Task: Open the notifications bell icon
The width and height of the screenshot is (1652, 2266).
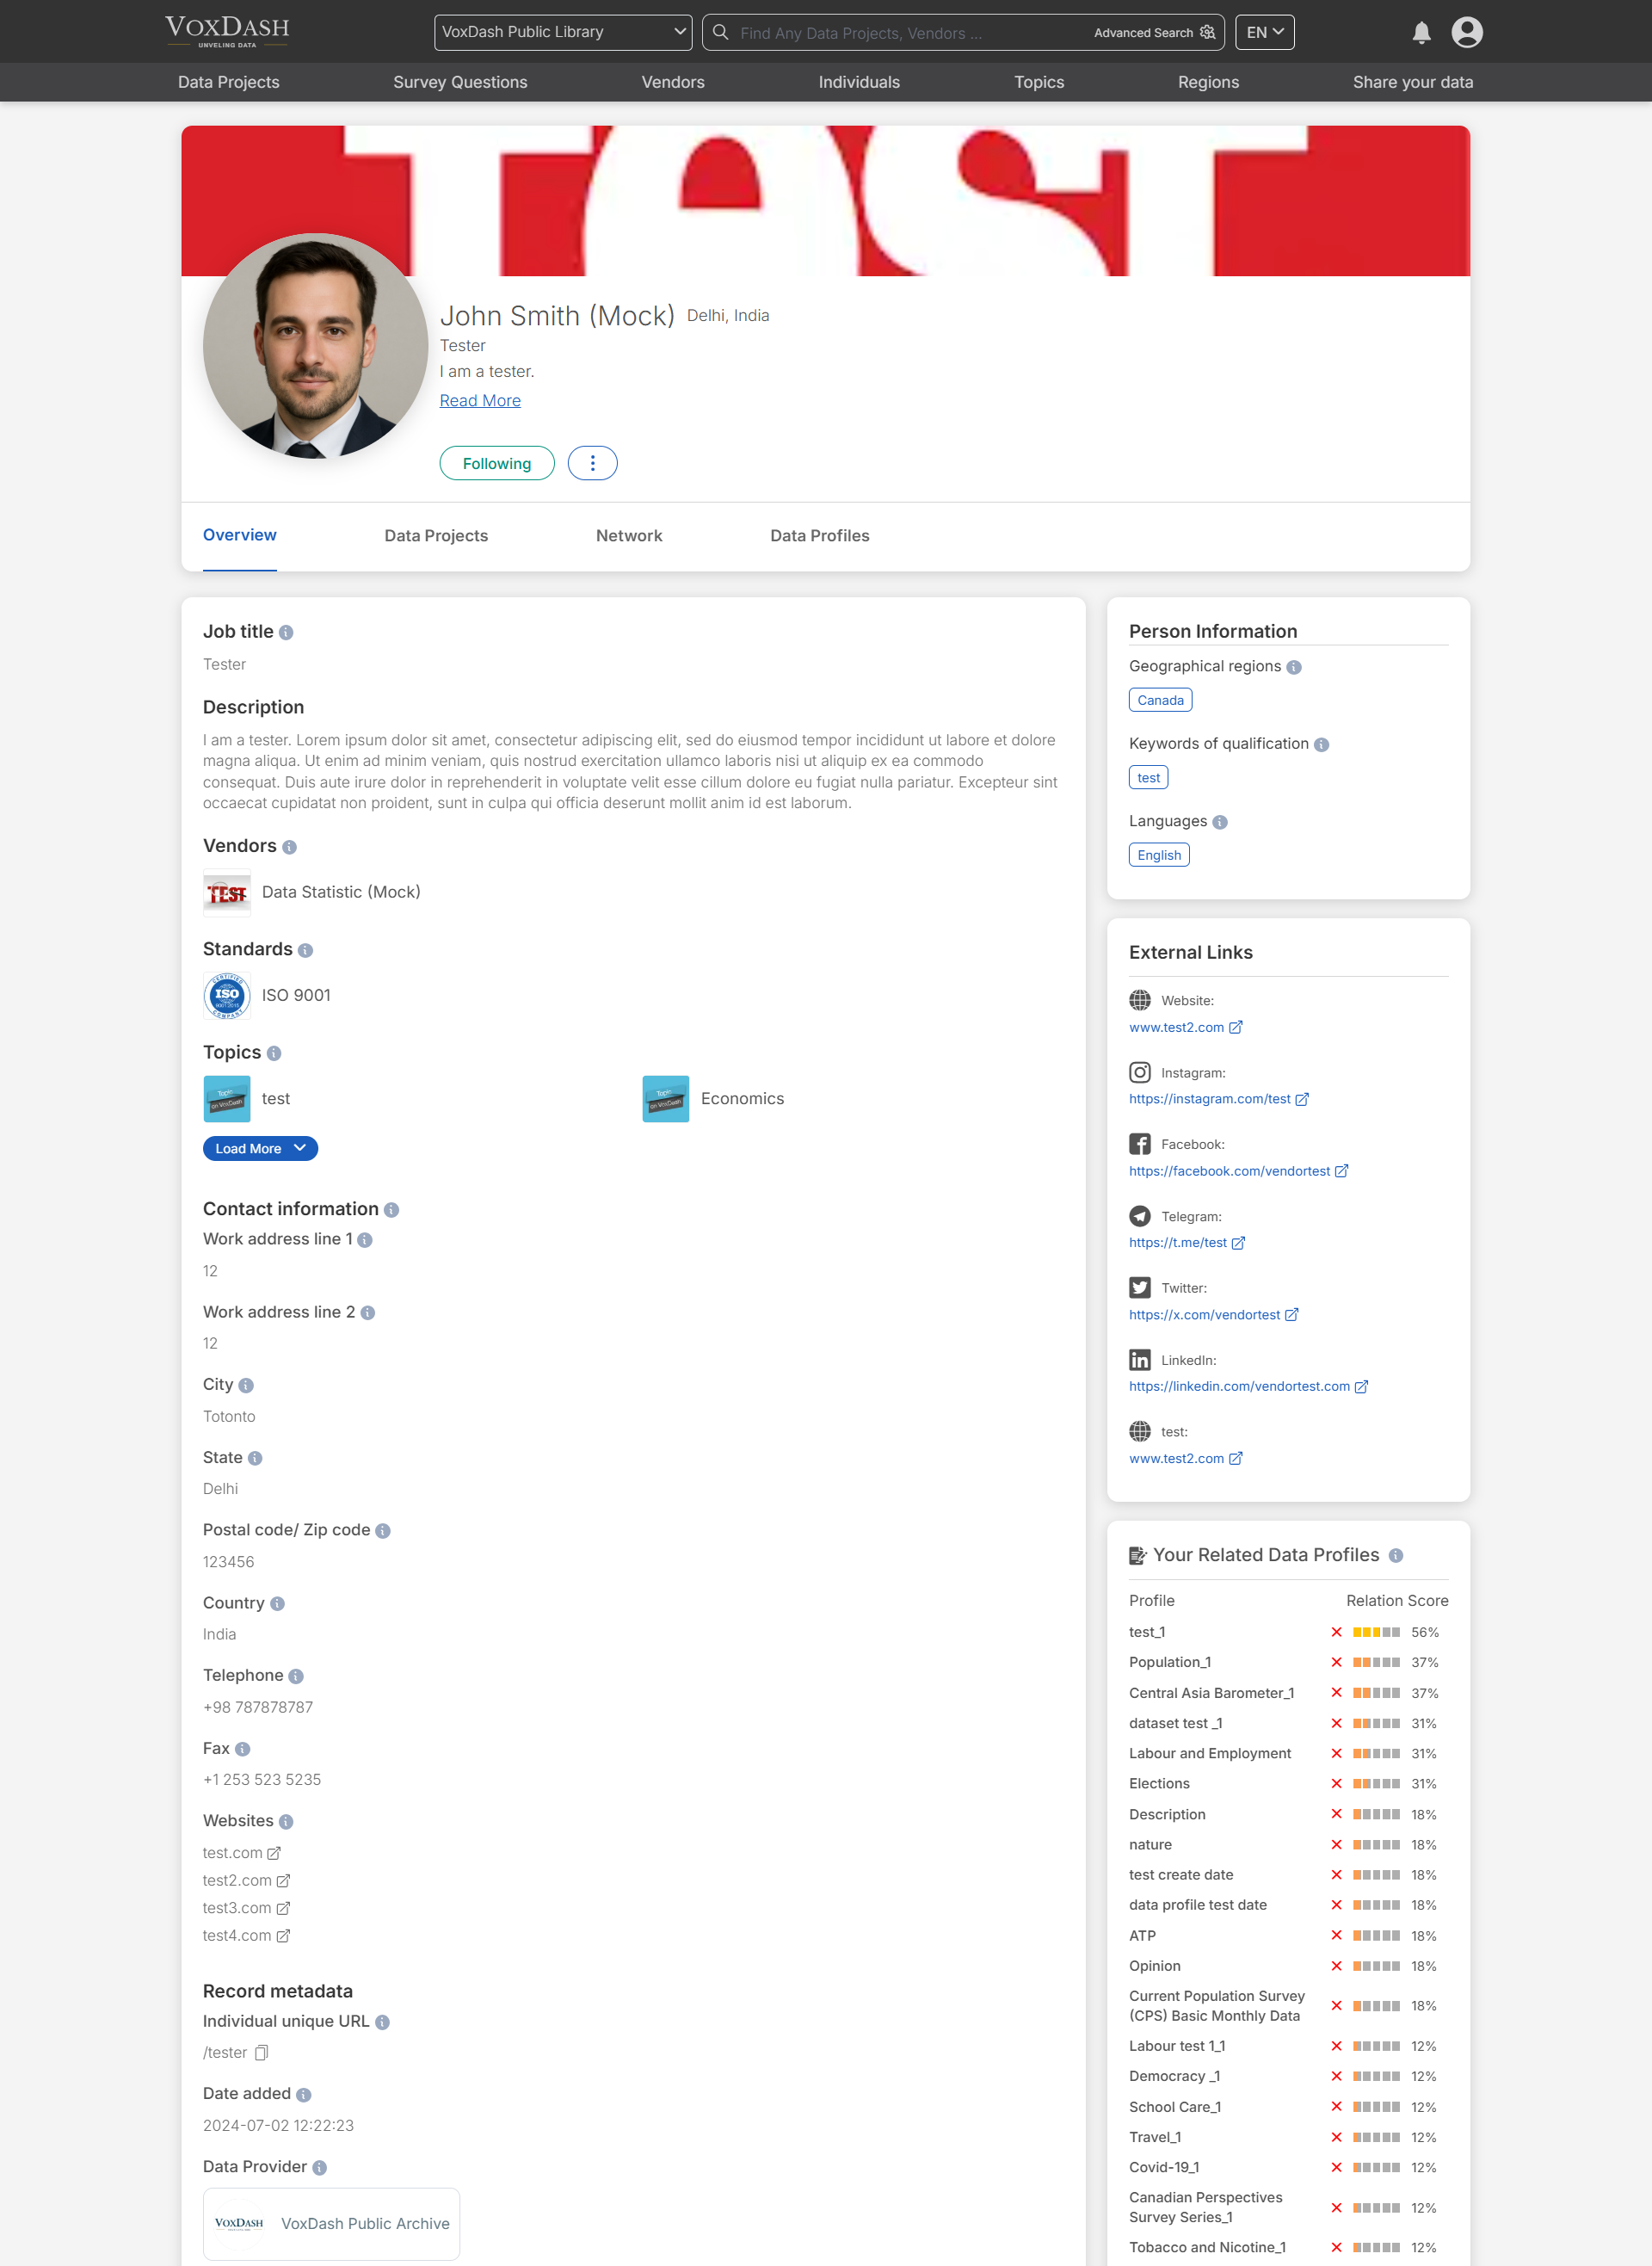Action: [1421, 32]
